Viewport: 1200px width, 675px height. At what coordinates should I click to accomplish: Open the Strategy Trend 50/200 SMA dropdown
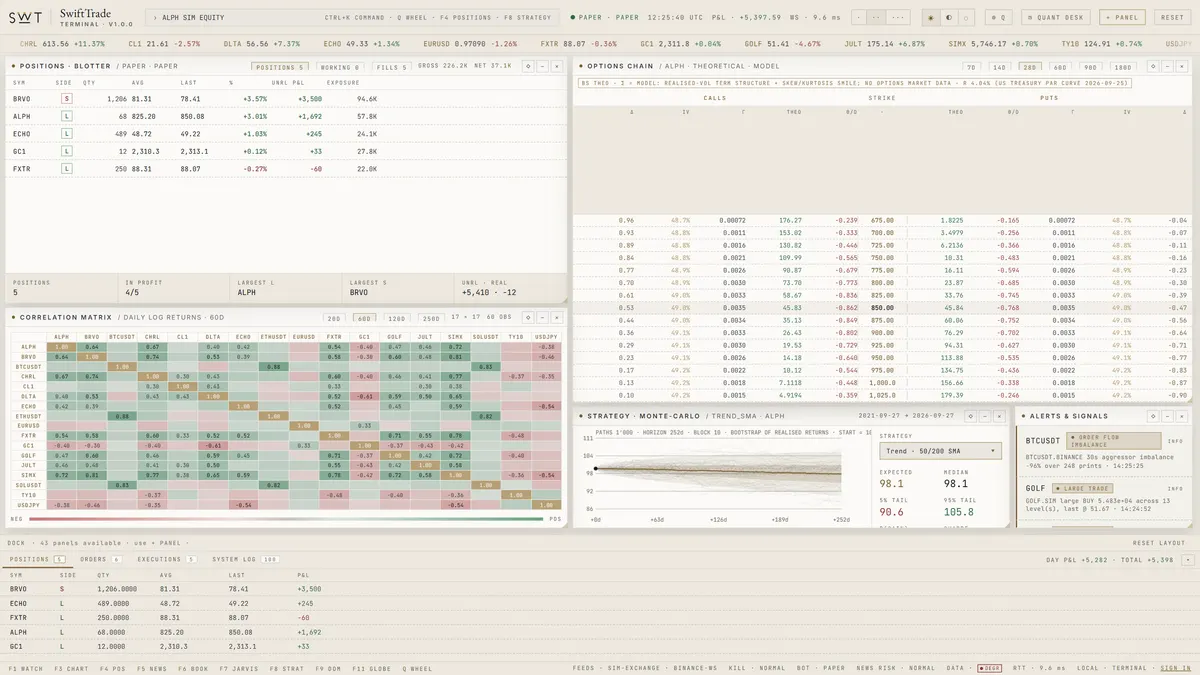click(x=940, y=451)
